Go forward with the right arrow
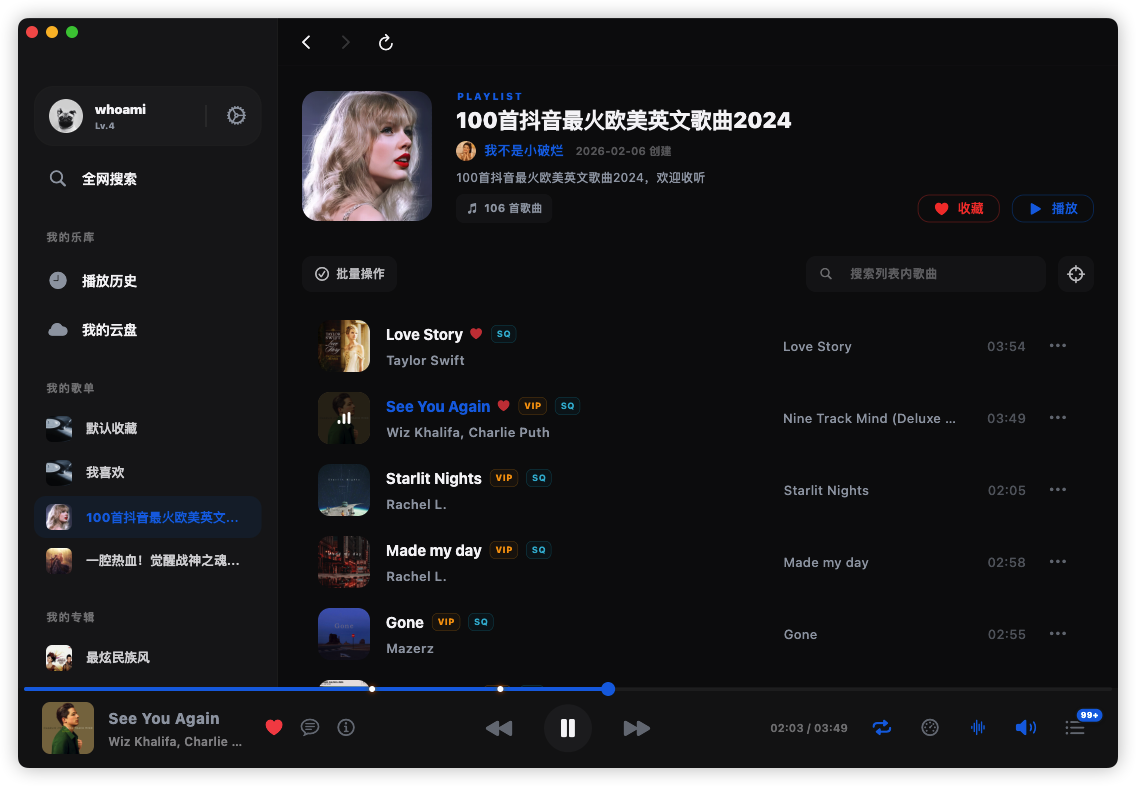 (346, 42)
